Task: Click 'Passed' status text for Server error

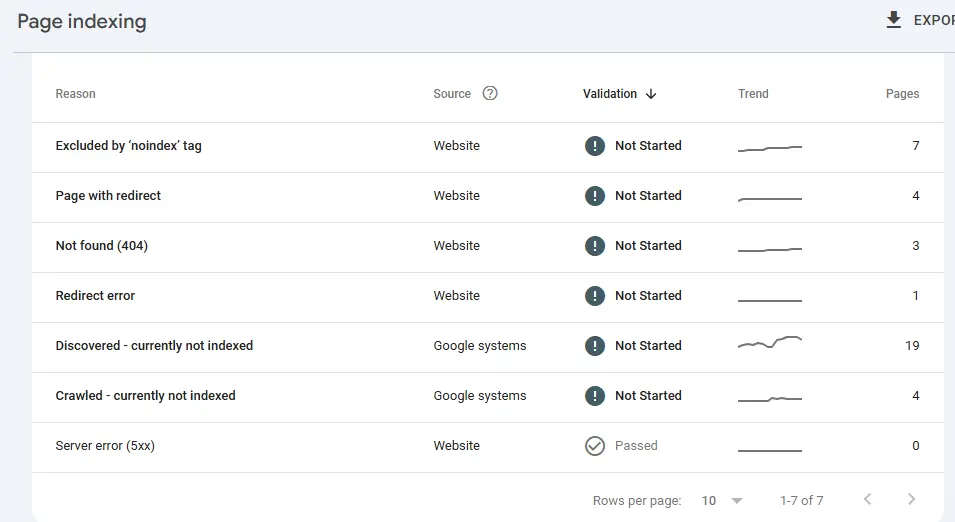Action: (x=636, y=445)
